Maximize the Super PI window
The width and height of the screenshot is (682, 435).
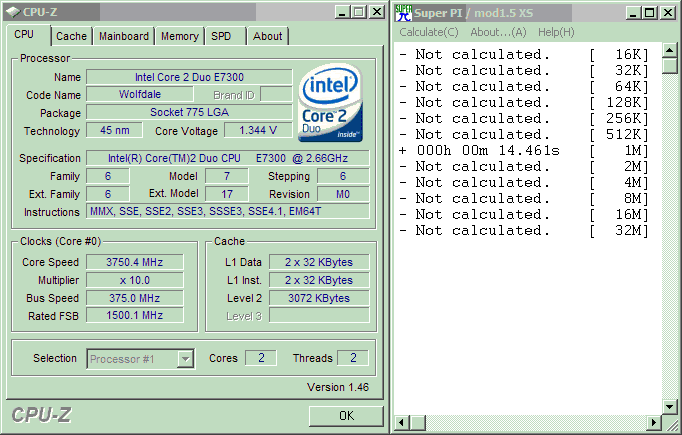pyautogui.click(x=649, y=13)
